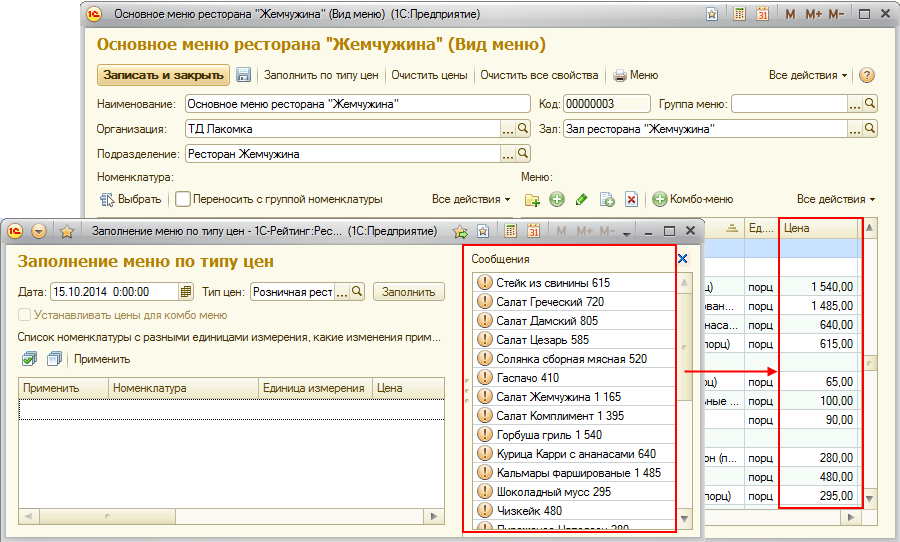
Task: Click the green pencil edit icon
Action: tap(581, 199)
